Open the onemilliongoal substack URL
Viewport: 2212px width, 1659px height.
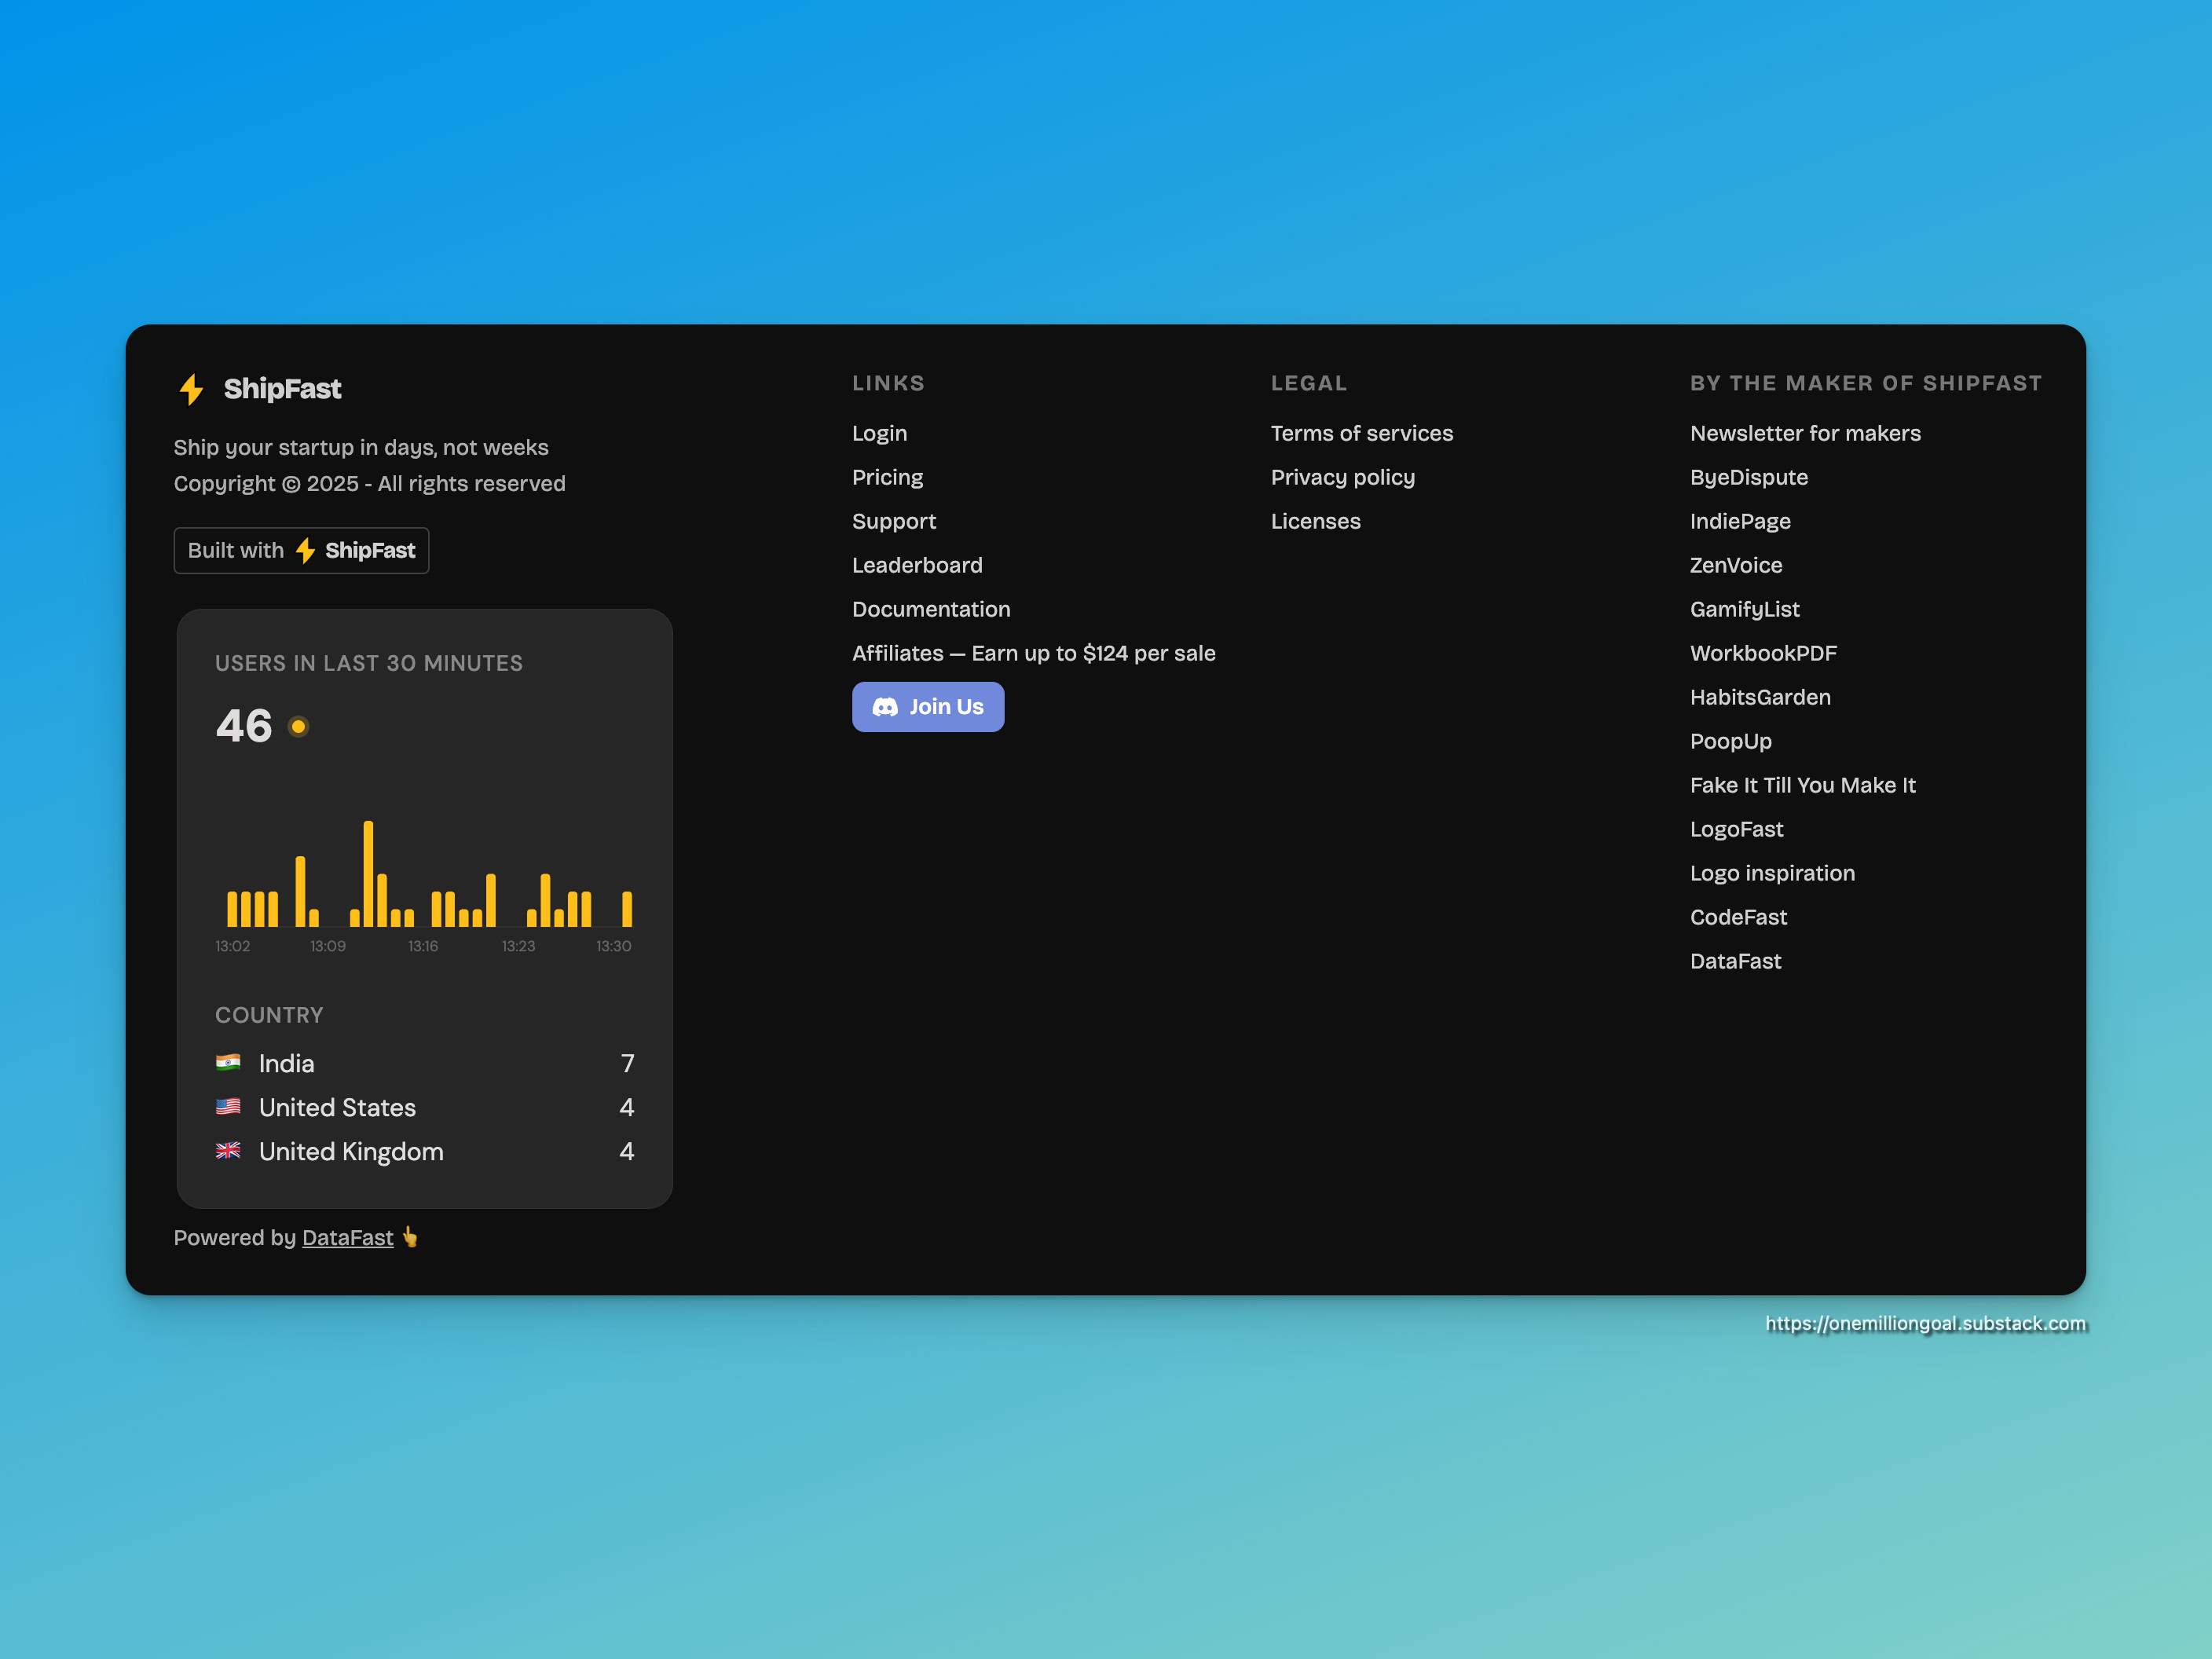pyautogui.click(x=1925, y=1323)
